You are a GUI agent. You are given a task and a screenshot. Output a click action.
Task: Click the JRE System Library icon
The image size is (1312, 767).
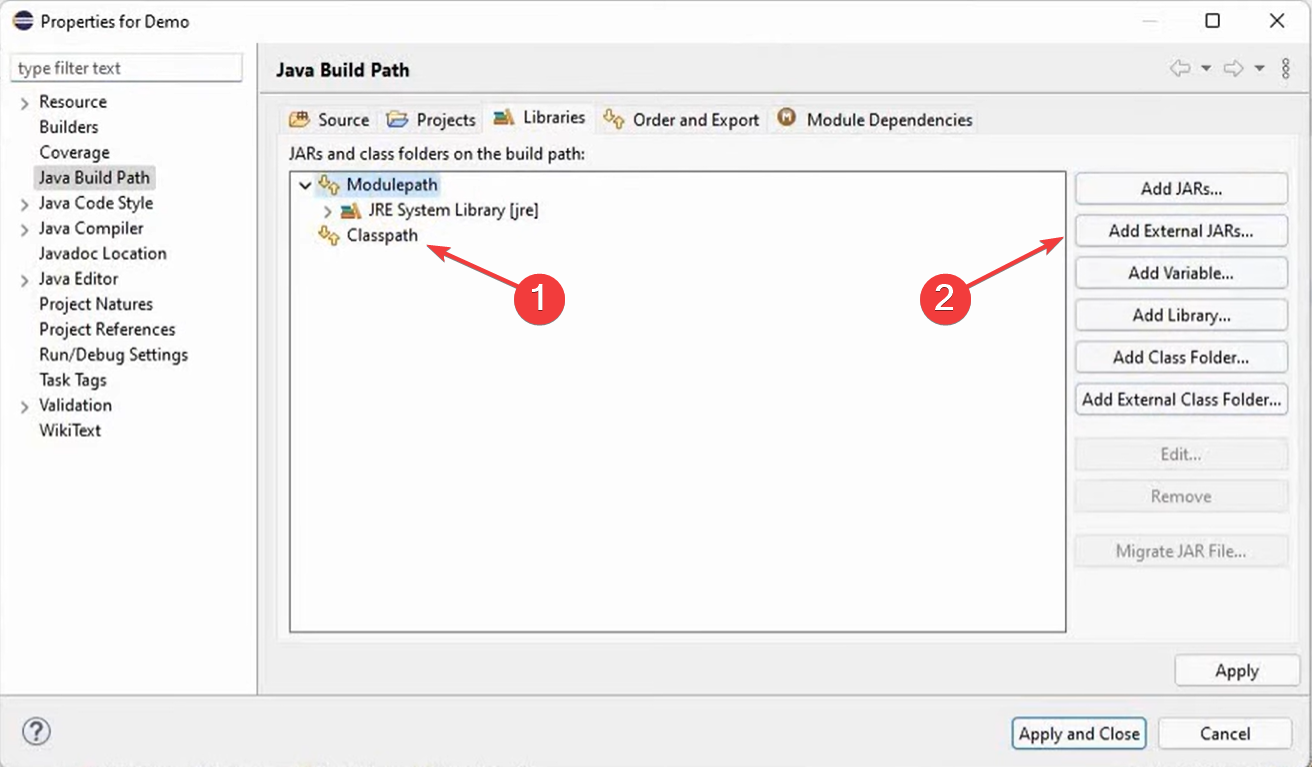[x=351, y=211]
